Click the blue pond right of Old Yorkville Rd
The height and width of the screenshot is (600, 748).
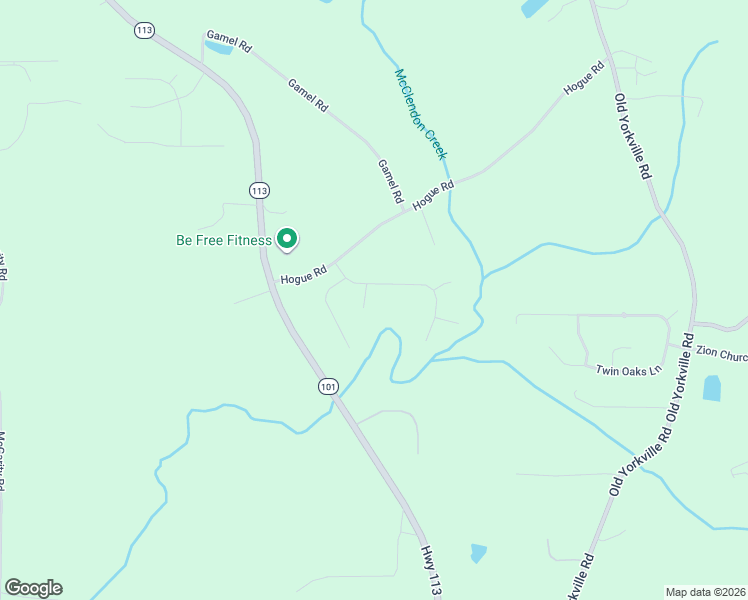point(712,388)
